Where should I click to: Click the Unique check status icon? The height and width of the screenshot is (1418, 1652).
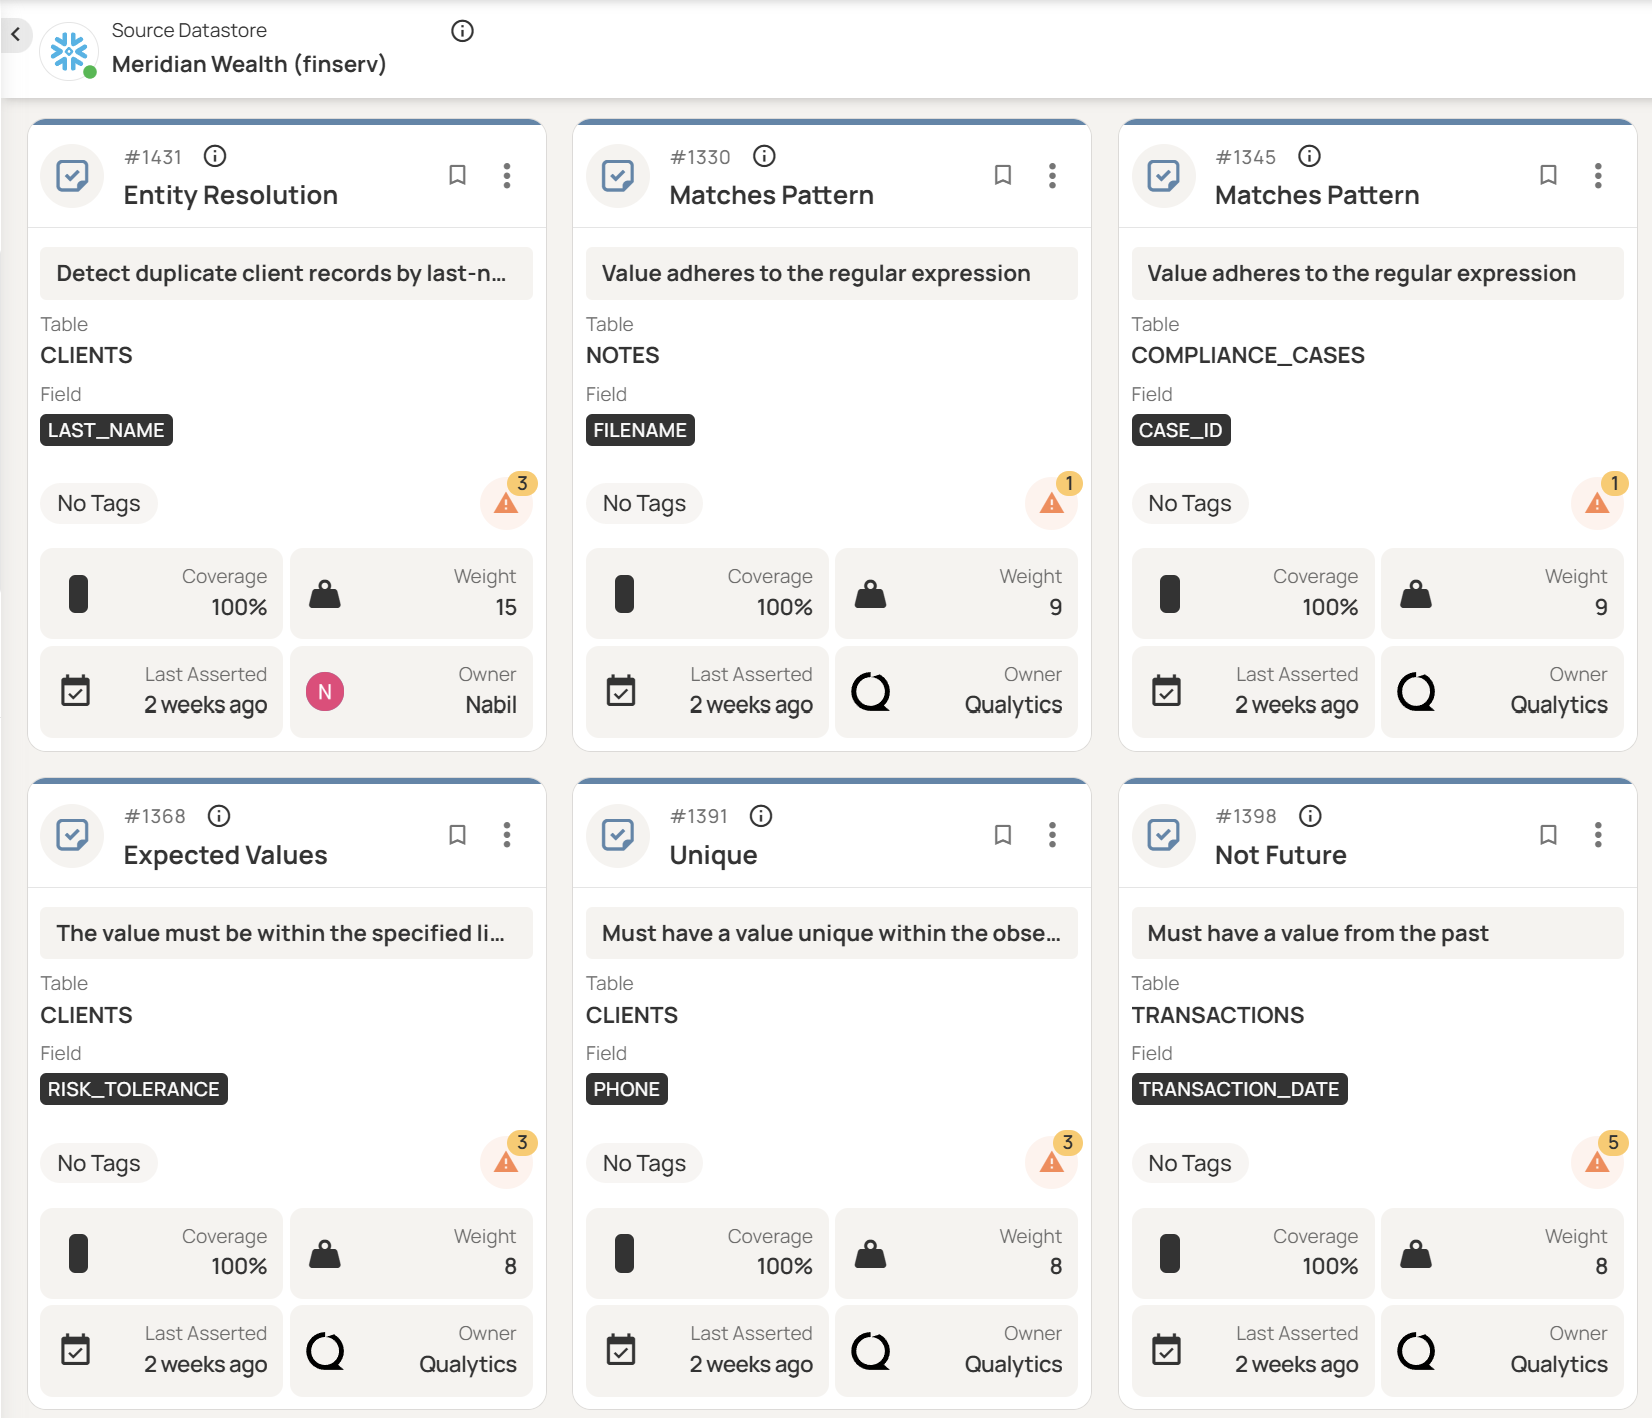[x=618, y=835]
